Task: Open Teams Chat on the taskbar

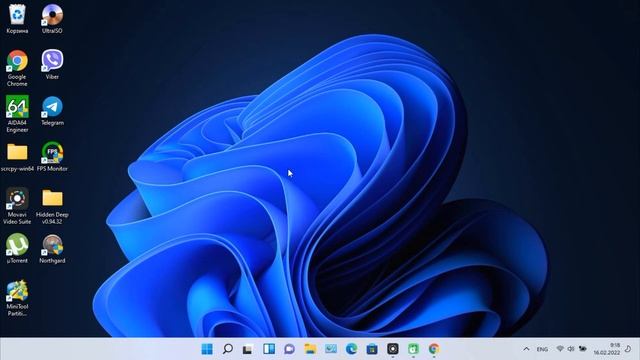Action: 289,349
